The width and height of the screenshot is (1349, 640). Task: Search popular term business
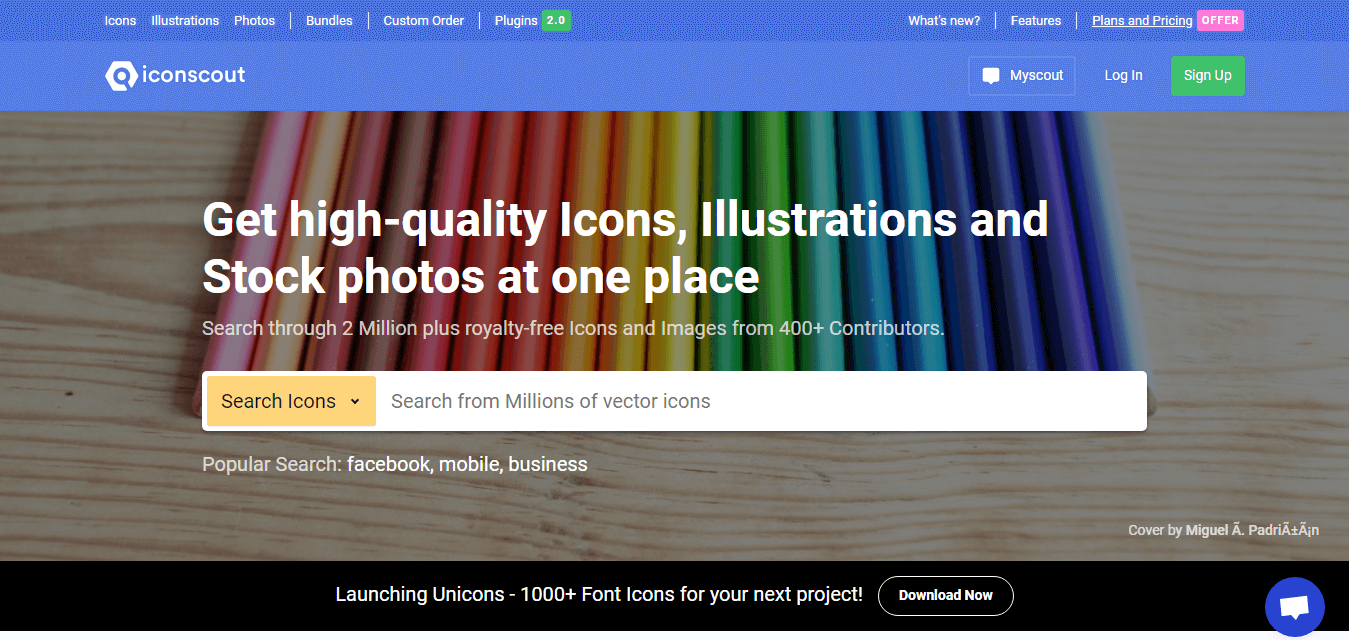tap(548, 464)
